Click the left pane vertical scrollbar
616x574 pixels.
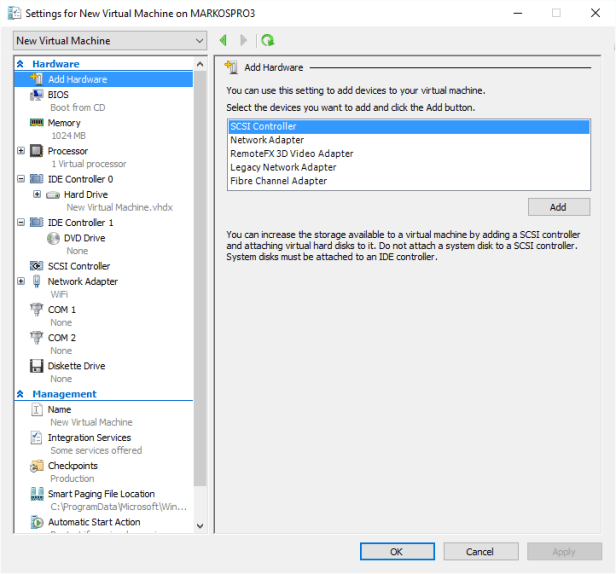(x=200, y=300)
